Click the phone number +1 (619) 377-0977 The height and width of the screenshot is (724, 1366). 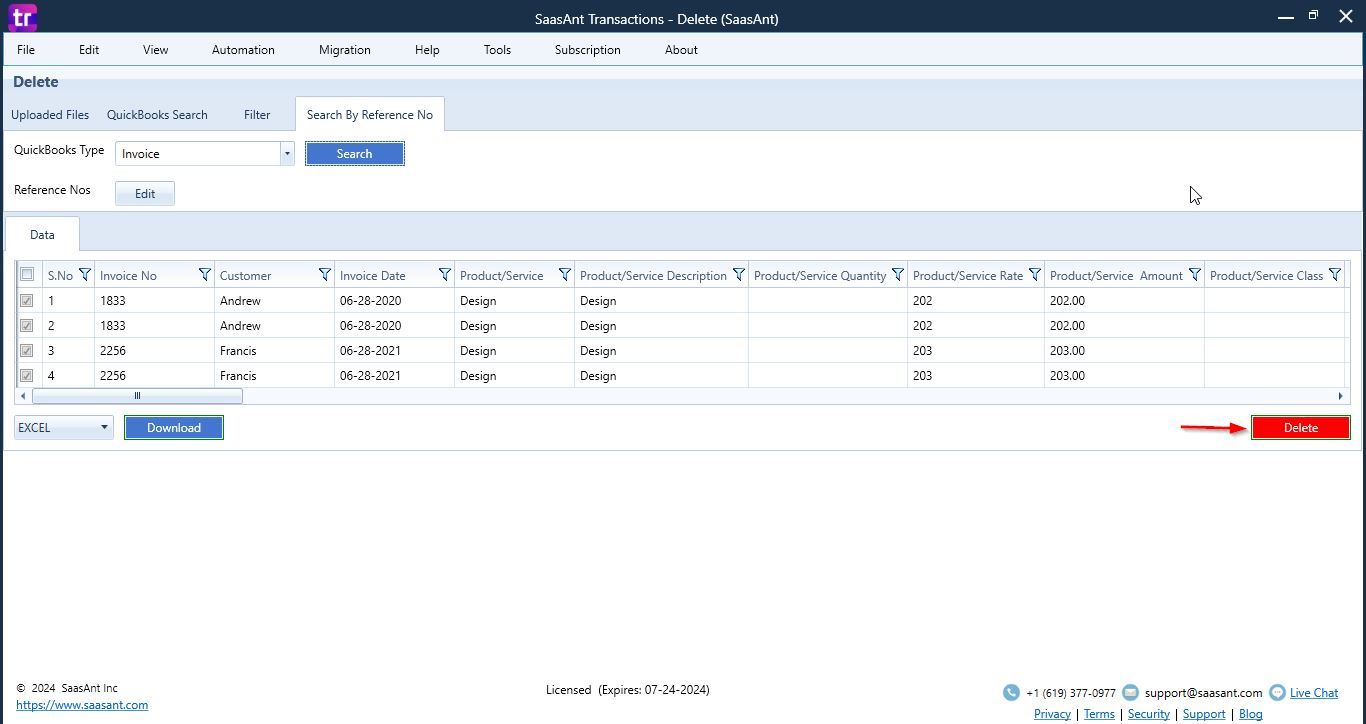click(1071, 692)
